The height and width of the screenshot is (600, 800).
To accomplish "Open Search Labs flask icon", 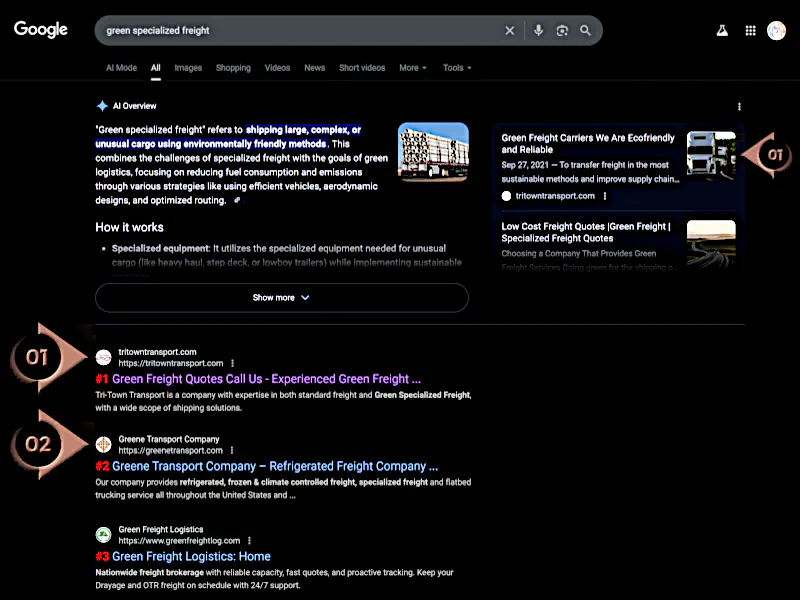I will (x=721, y=31).
